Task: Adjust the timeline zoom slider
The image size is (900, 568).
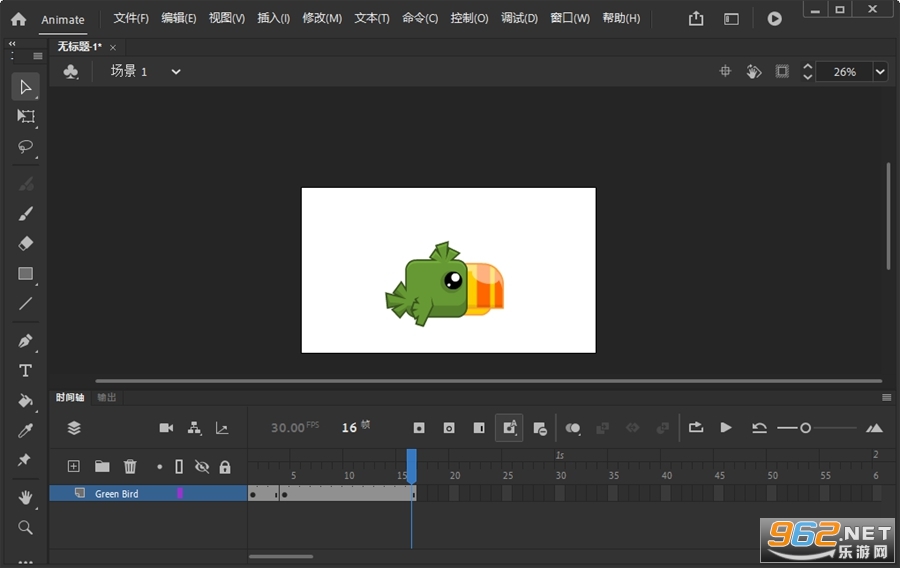Action: [x=805, y=428]
